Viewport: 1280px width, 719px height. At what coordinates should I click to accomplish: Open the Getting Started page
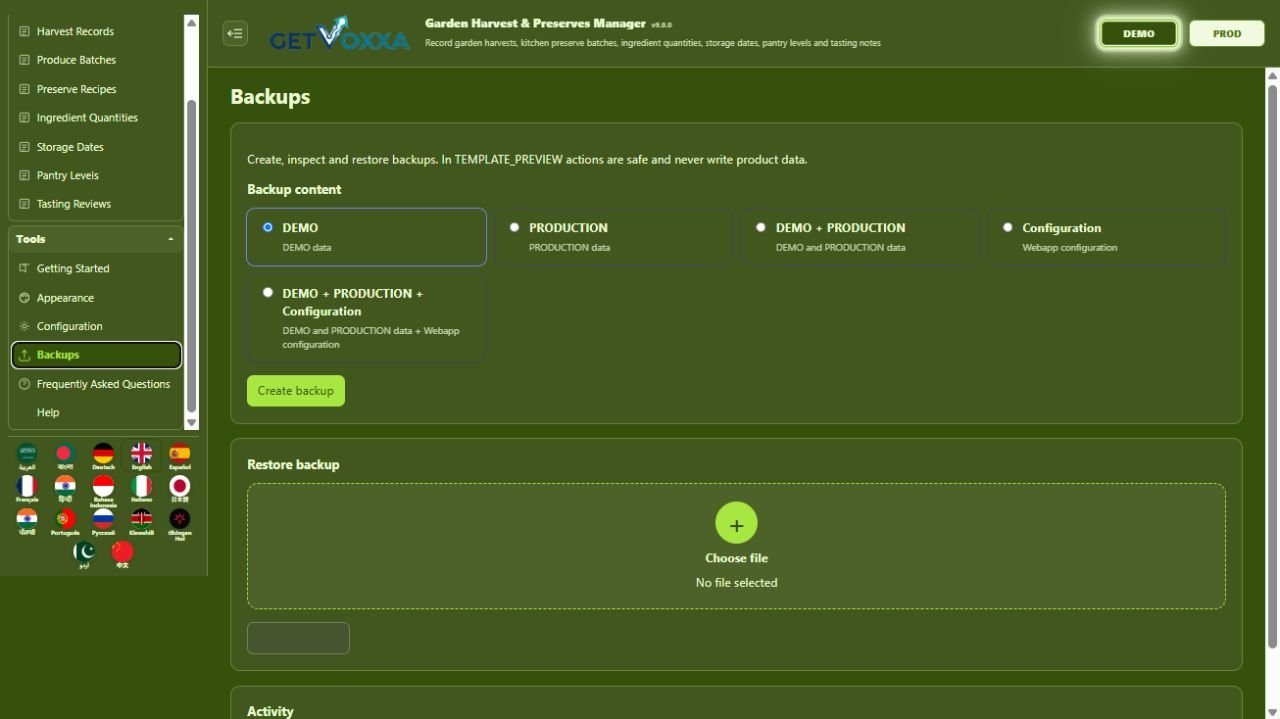pyautogui.click(x=96, y=269)
